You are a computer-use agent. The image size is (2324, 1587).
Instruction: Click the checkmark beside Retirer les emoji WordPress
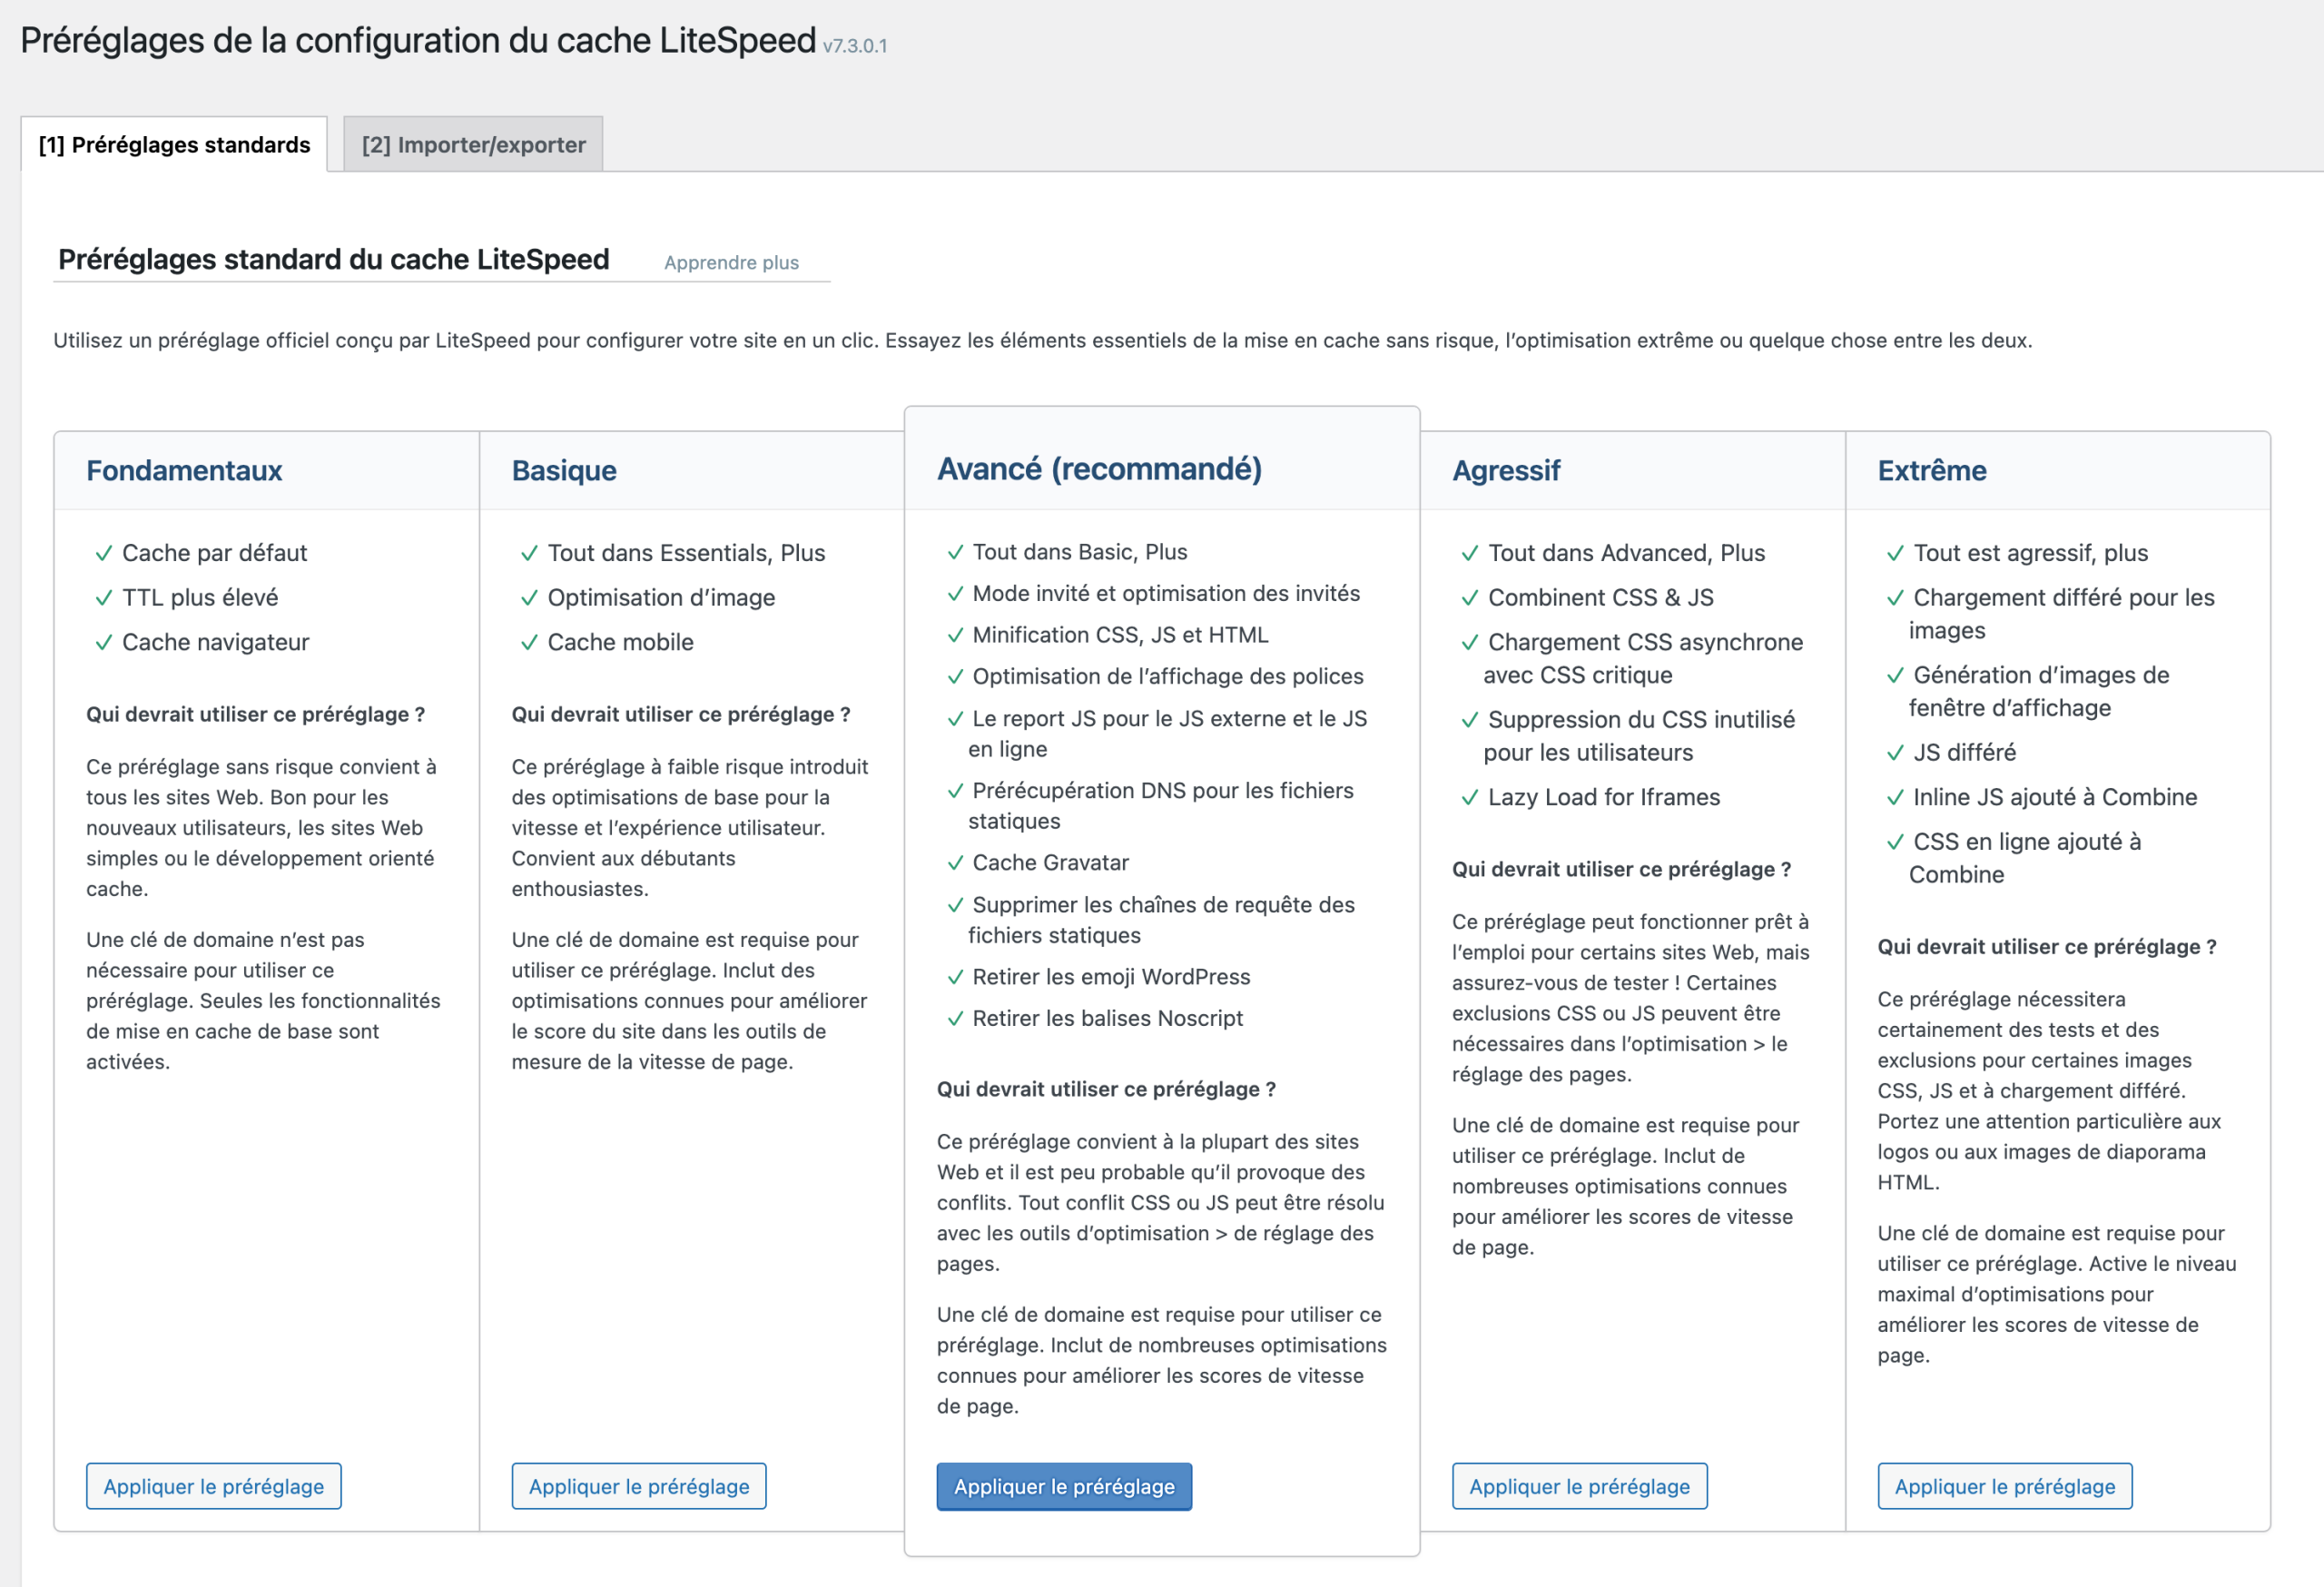tap(955, 977)
